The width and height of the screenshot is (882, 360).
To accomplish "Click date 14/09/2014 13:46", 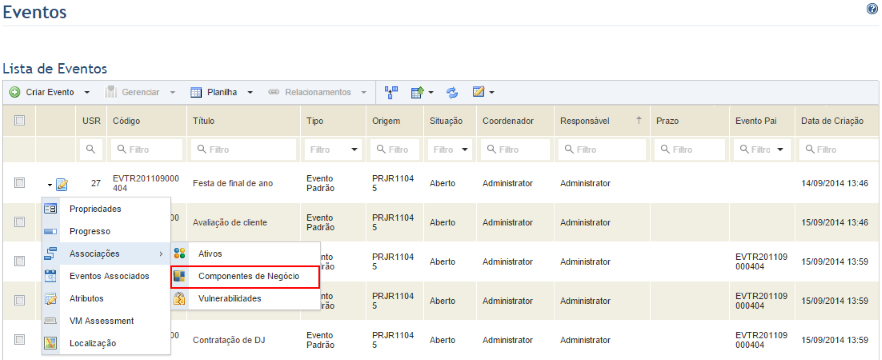I will coord(835,183).
